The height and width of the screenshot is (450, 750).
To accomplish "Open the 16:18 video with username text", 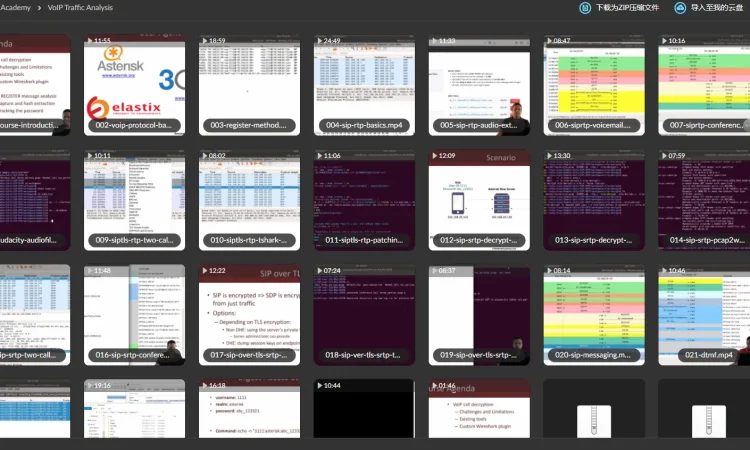I will (x=249, y=415).
